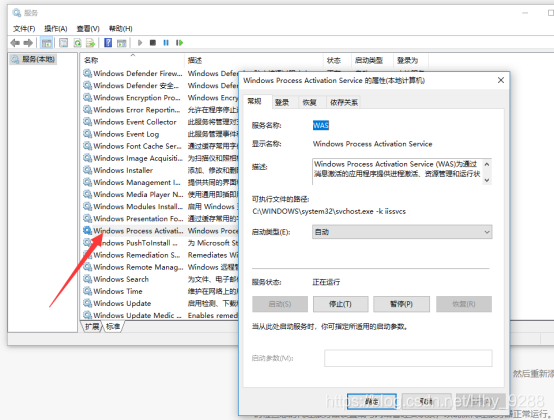Open the 启动类型 dropdown showing 自动
This screenshot has width=554, height=420.
[x=402, y=232]
